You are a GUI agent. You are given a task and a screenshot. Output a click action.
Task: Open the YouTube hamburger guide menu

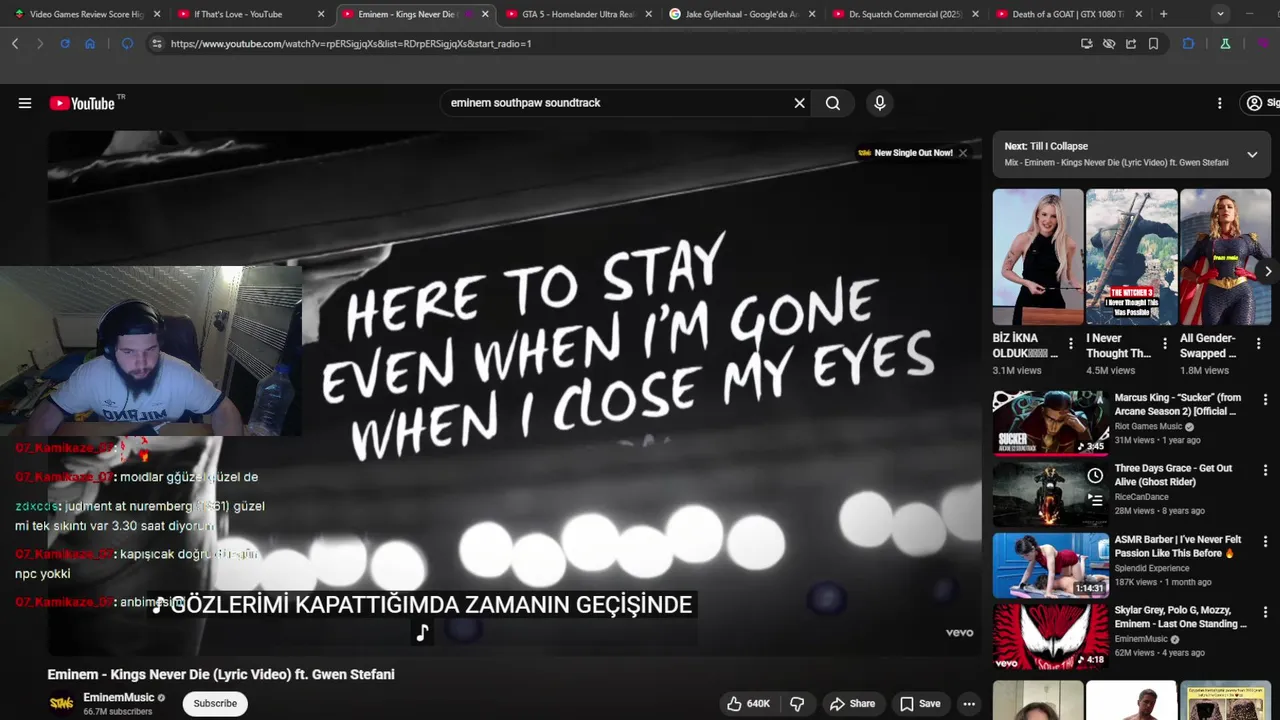pyautogui.click(x=25, y=103)
